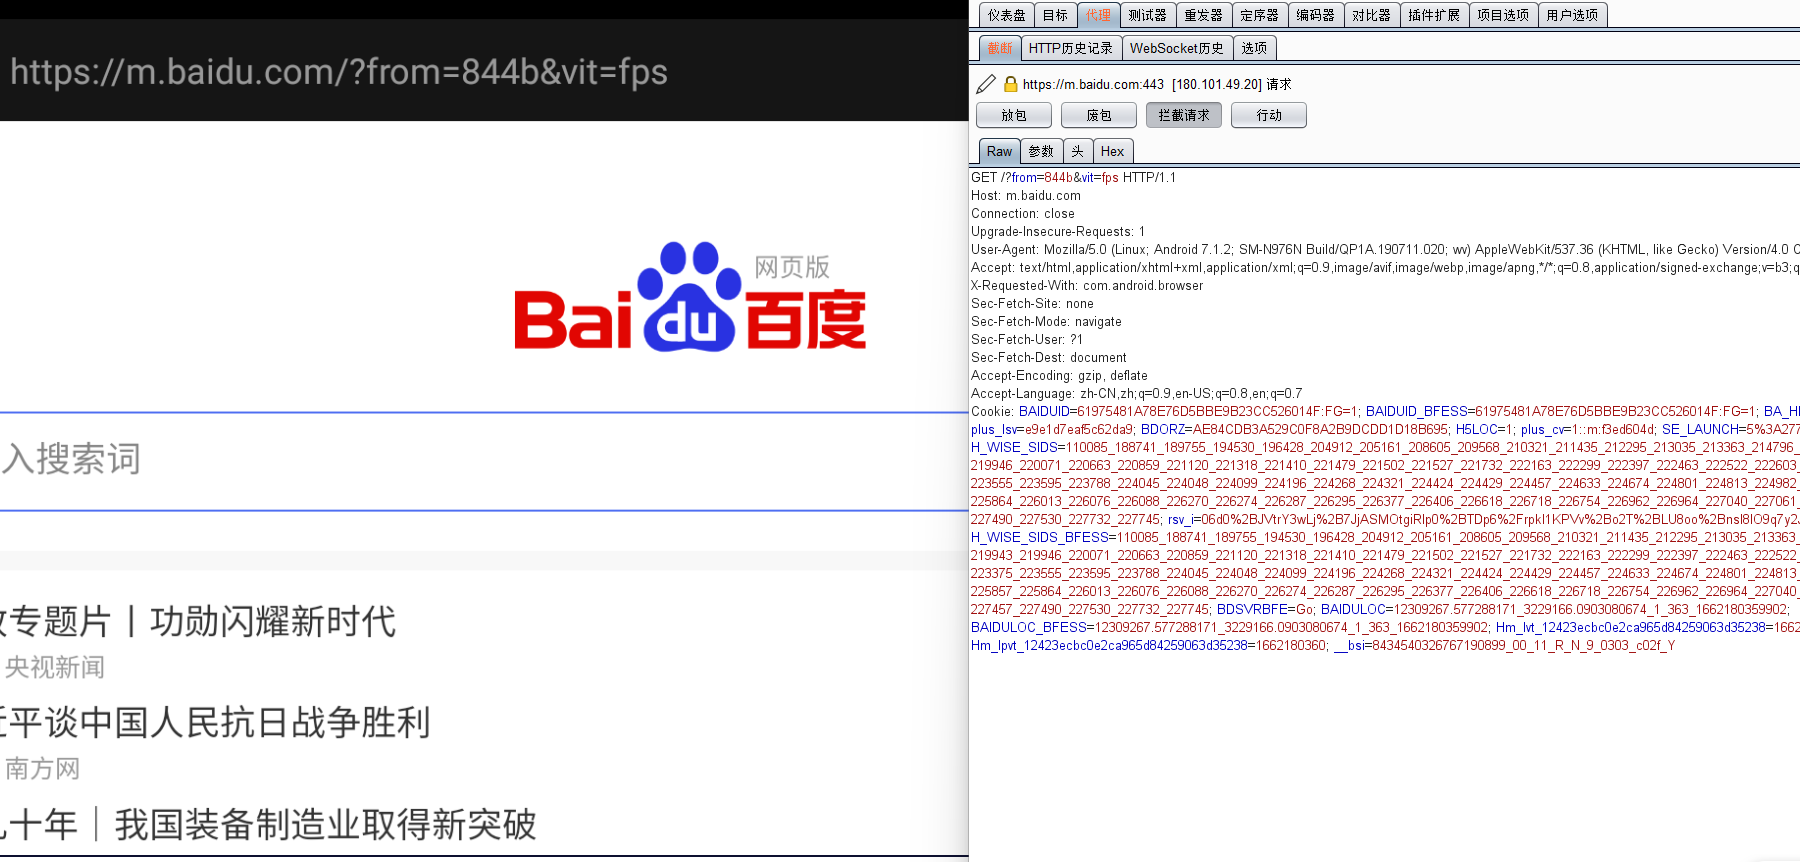Click the Hm_lpvt cookie line
This screenshot has height=862, width=1800.
coord(1323,645)
